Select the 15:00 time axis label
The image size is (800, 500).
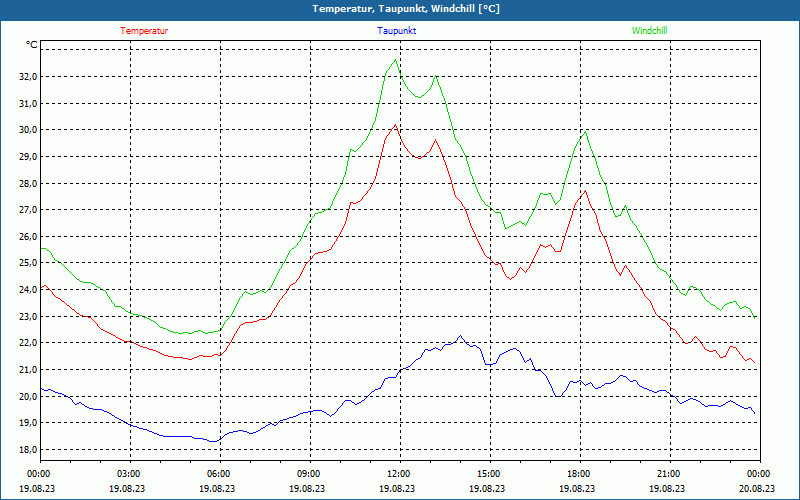coord(488,474)
